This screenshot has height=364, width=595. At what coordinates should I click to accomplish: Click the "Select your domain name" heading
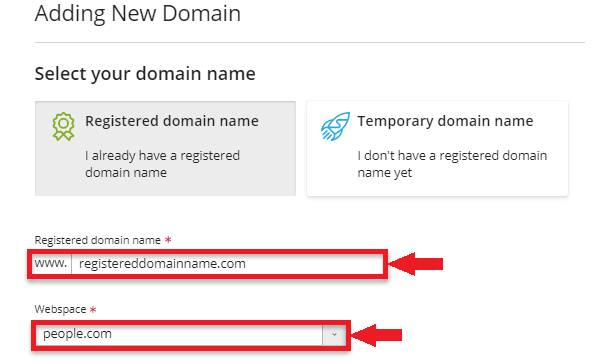(145, 74)
